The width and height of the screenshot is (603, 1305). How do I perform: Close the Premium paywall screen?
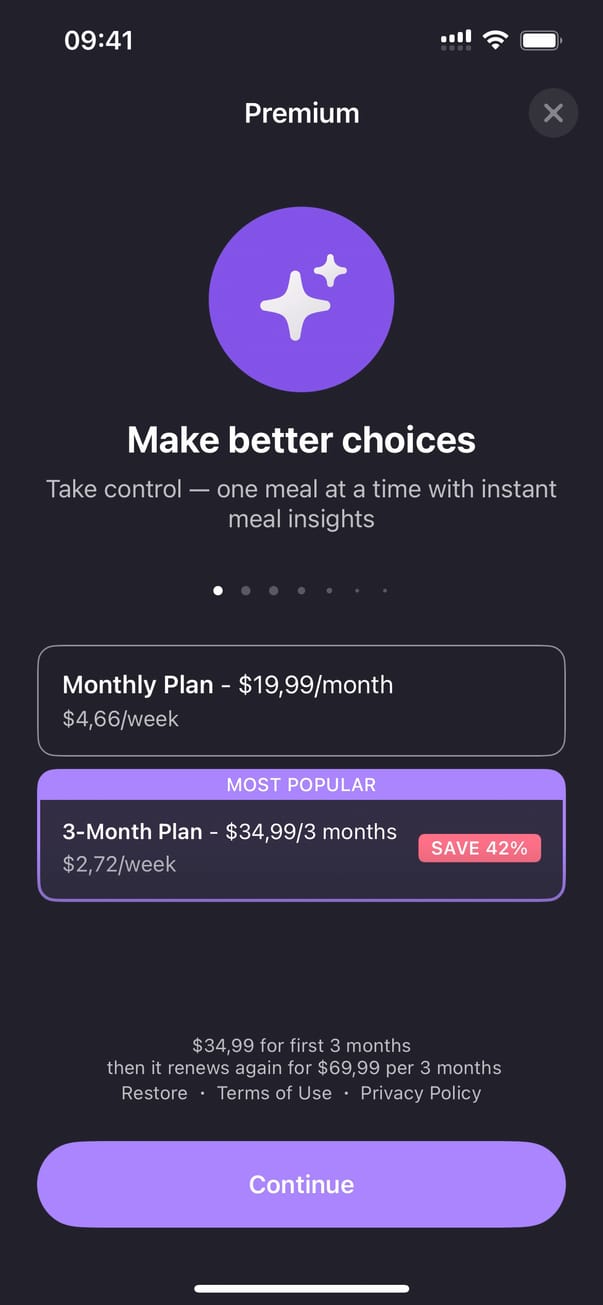553,113
